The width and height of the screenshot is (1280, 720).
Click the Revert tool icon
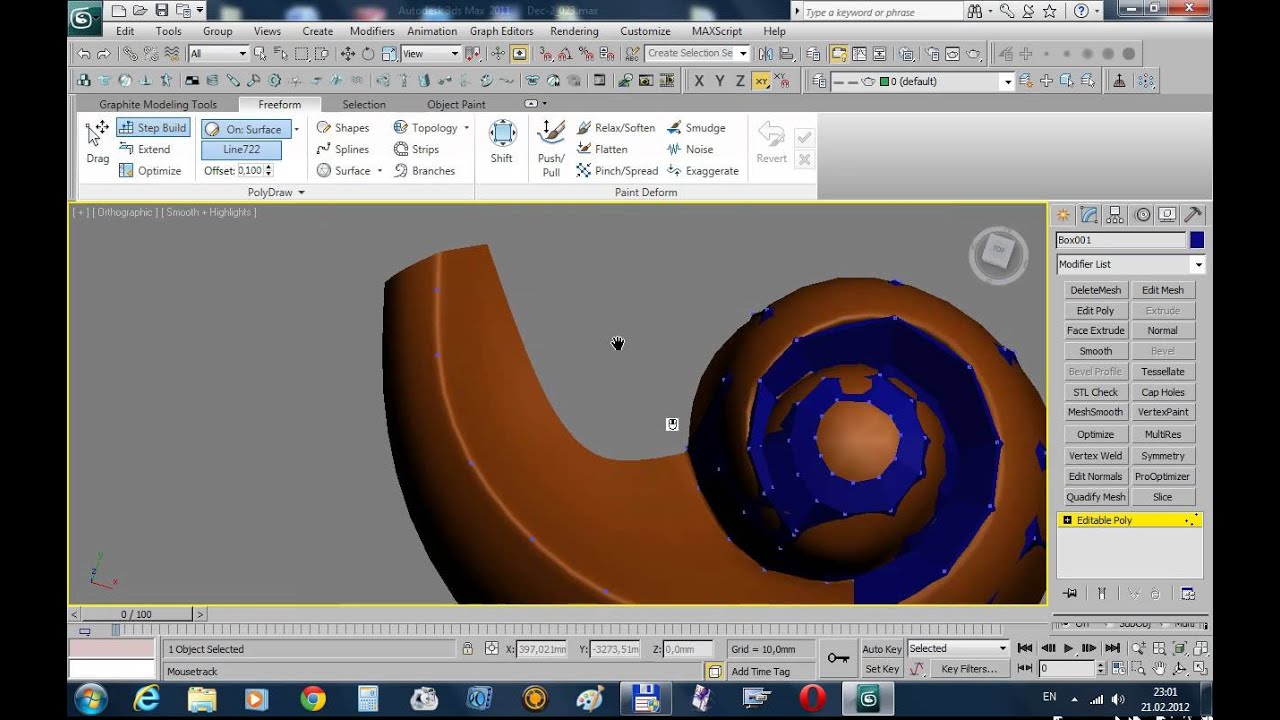click(771, 142)
